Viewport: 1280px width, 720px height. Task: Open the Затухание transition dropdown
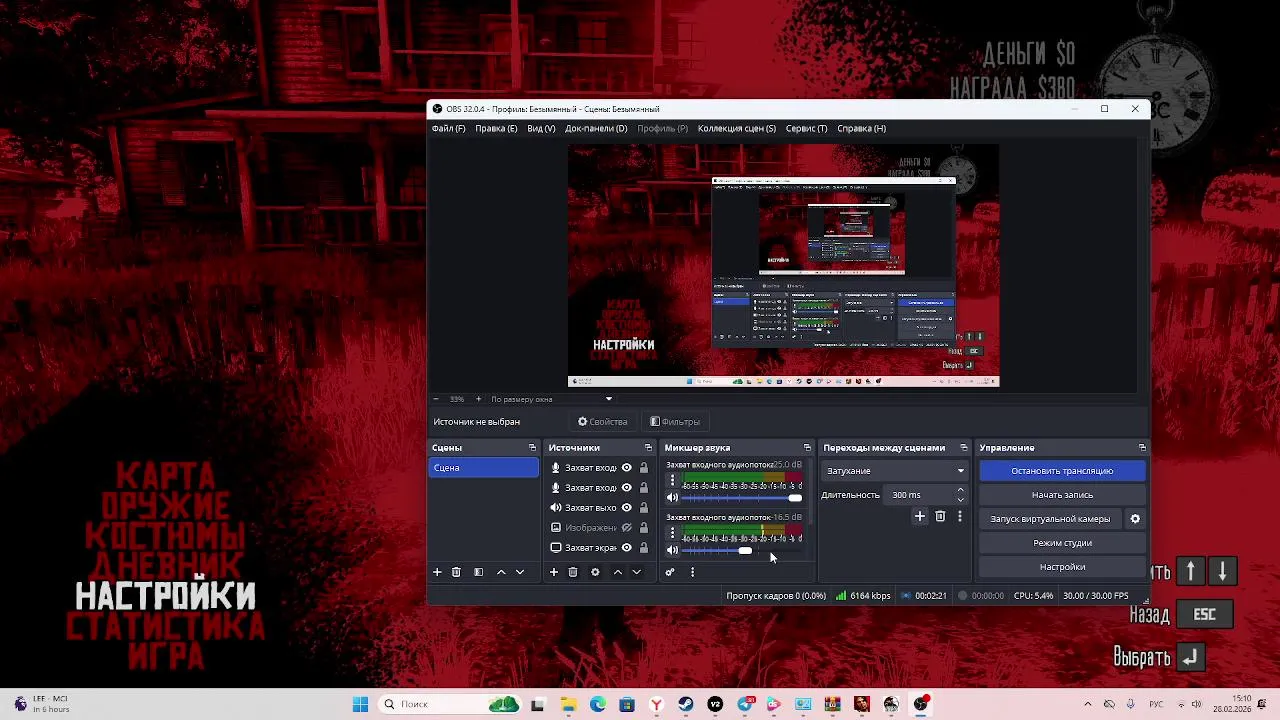pyautogui.click(x=895, y=471)
